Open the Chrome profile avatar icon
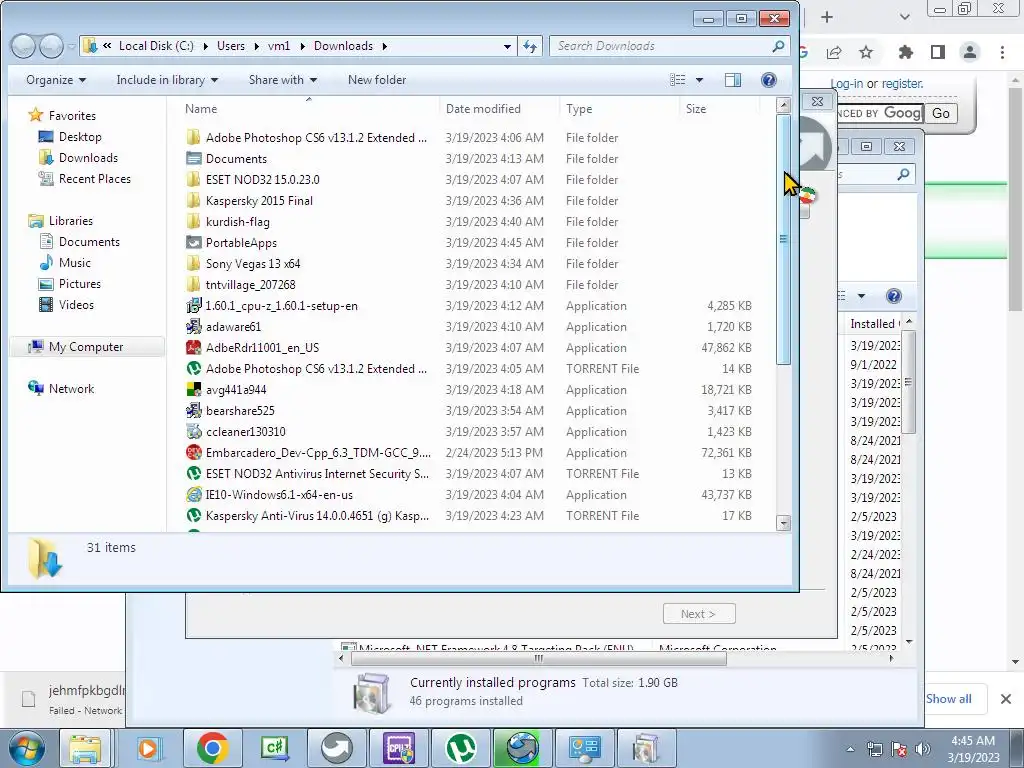Screen dimensions: 1024x768 pyautogui.click(x=970, y=52)
